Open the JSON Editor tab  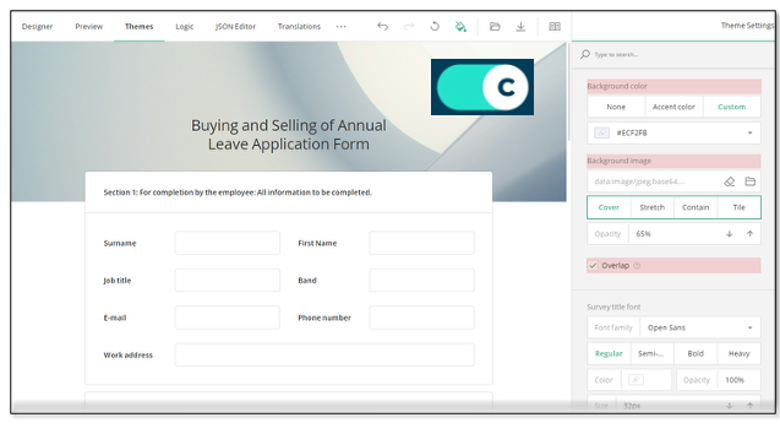[x=235, y=26]
